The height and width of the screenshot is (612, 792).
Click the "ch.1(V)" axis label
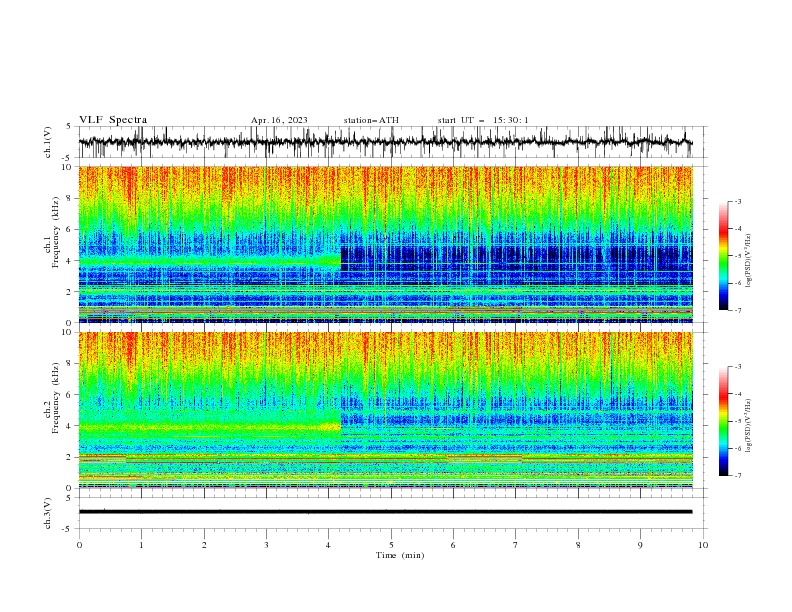click(x=48, y=142)
